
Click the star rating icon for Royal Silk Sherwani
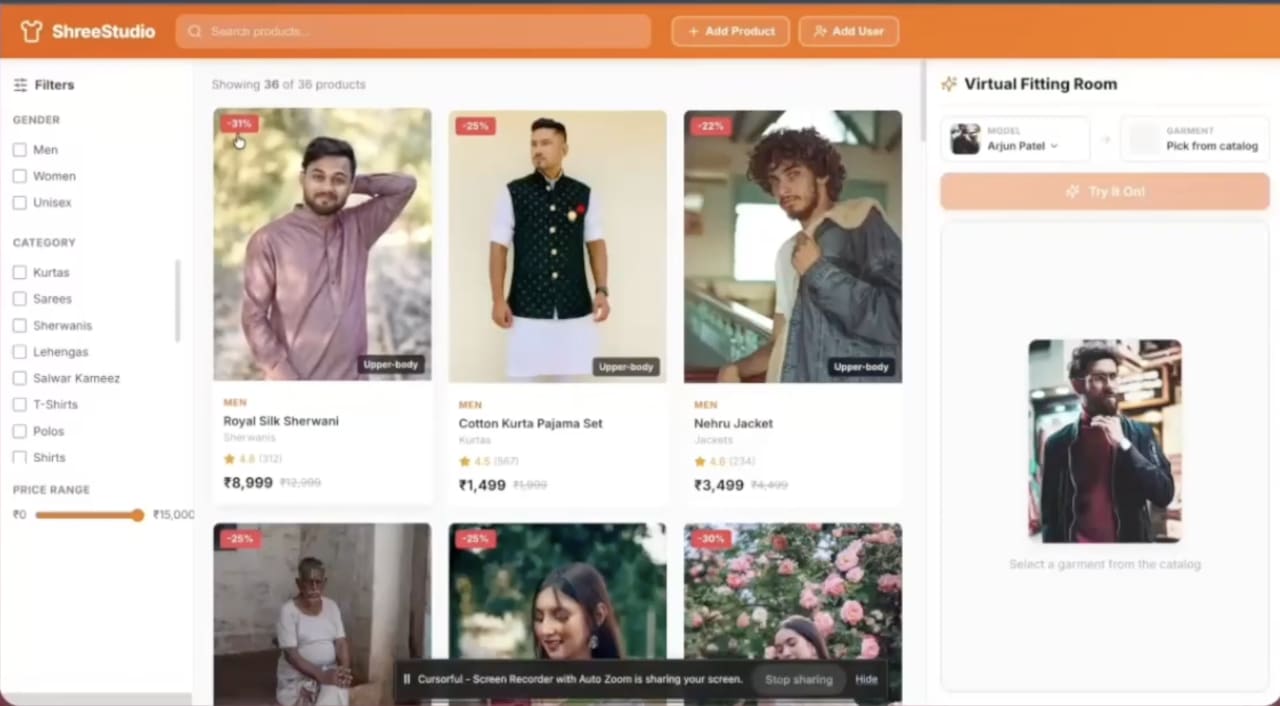click(x=229, y=459)
